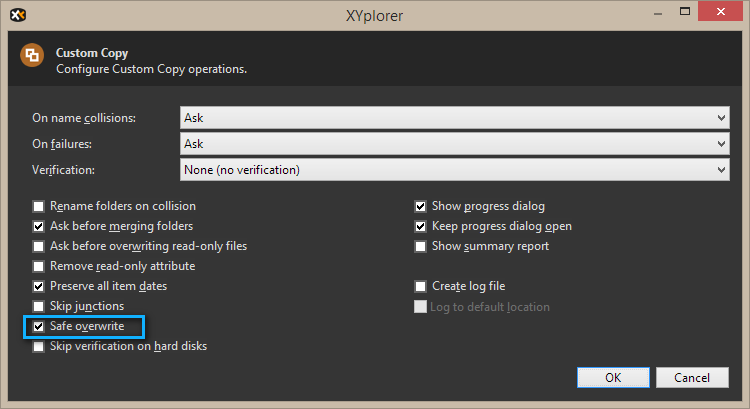Open the Verification dropdown
The width and height of the screenshot is (750, 409).
(454, 170)
